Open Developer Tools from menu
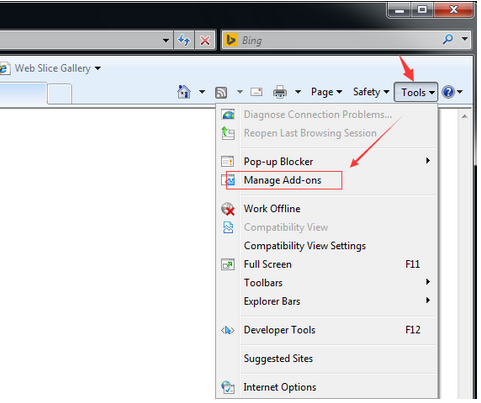Viewport: 481px width, 403px height. coord(327,330)
